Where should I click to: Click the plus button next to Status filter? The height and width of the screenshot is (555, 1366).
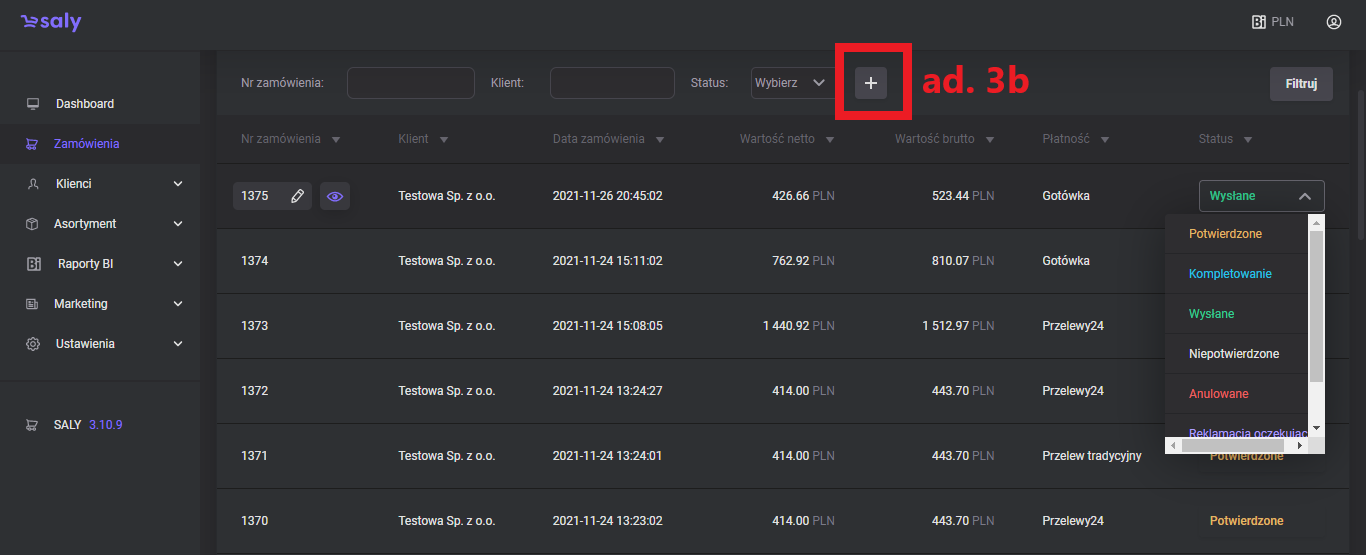(870, 84)
